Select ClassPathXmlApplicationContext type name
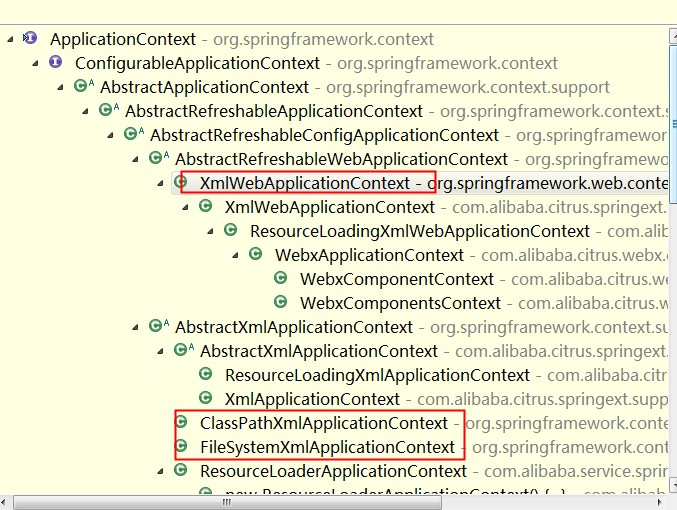The height and width of the screenshot is (510, 677). pos(324,423)
